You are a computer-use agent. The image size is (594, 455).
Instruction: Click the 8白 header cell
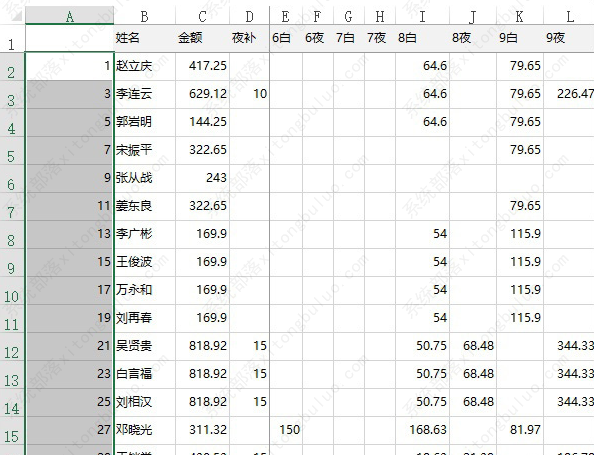click(x=422, y=38)
